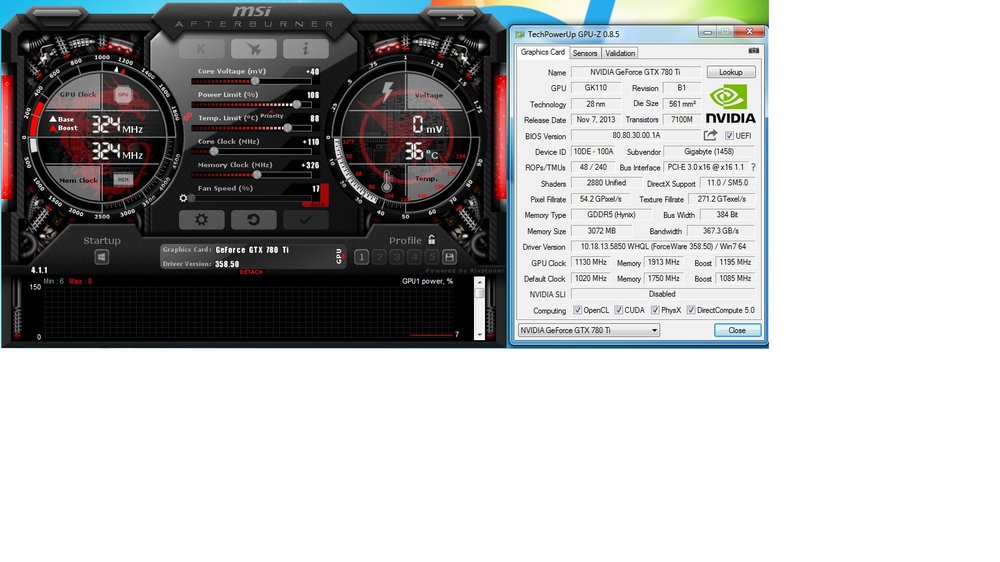Screen dimensions: 1000x562
Task: Click monitoring graph scrollbar down arrow
Action: [x=480, y=334]
